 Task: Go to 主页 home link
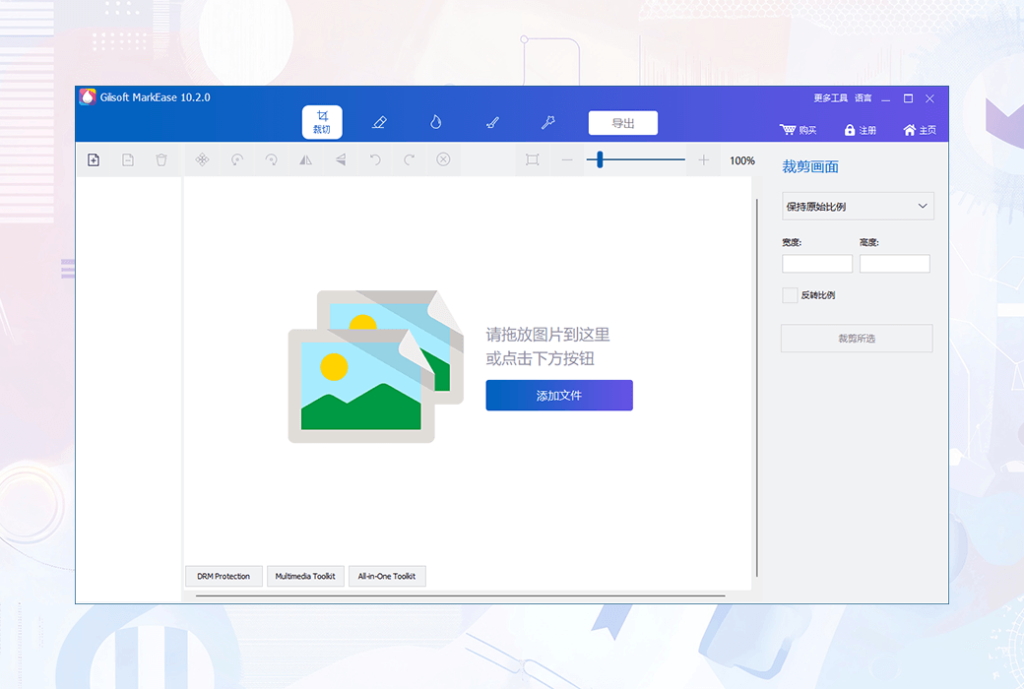[920, 130]
